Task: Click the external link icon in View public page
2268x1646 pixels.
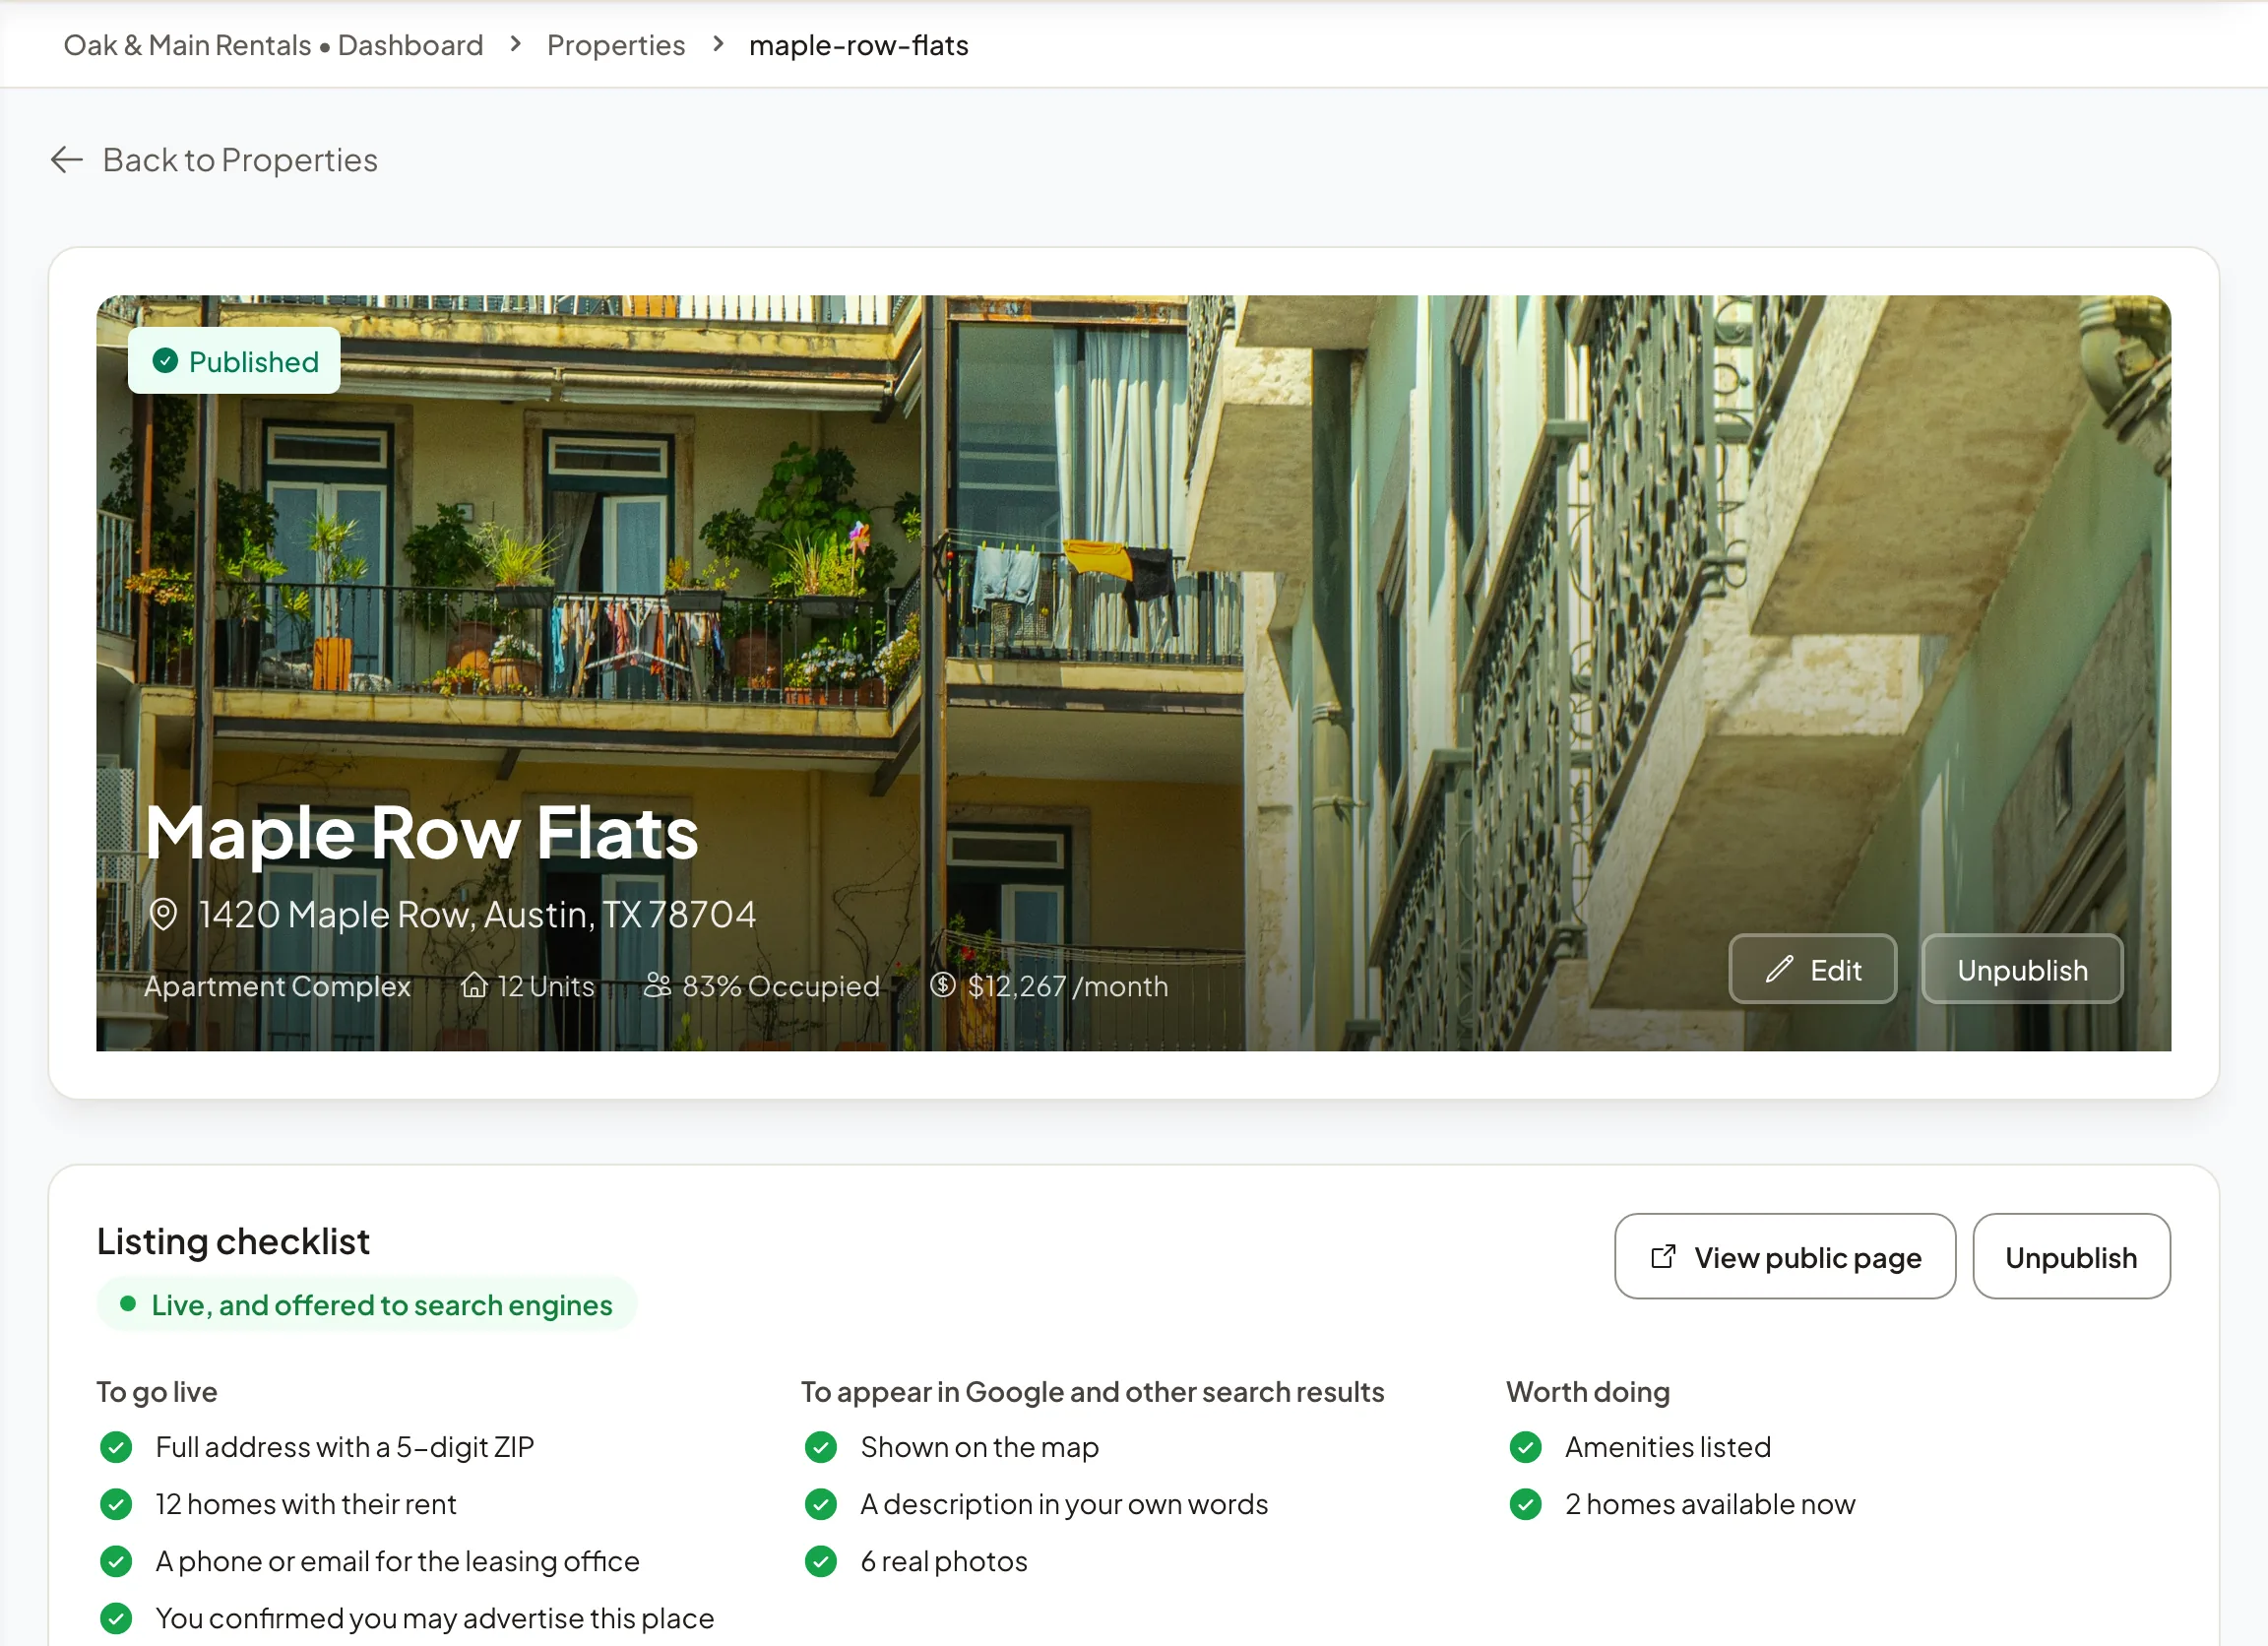Action: (1663, 1257)
